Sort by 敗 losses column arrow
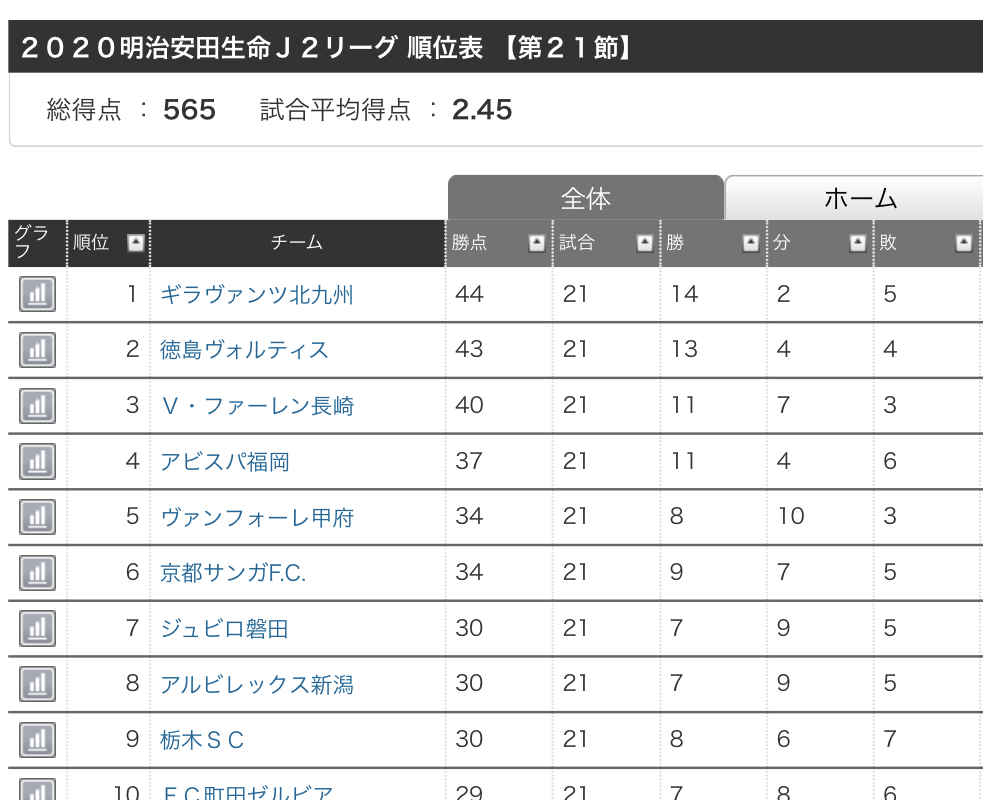Screen dimensions: 983x800 click(x=963, y=243)
